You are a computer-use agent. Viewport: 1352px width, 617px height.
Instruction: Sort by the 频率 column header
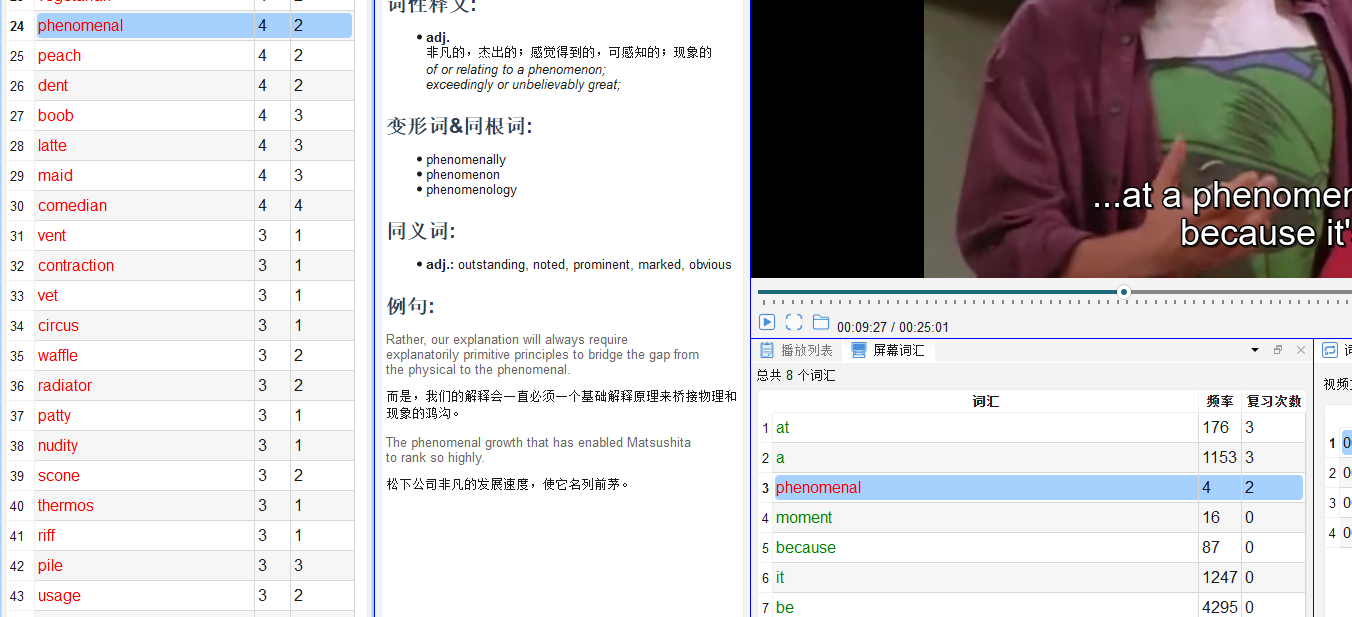click(x=1220, y=401)
